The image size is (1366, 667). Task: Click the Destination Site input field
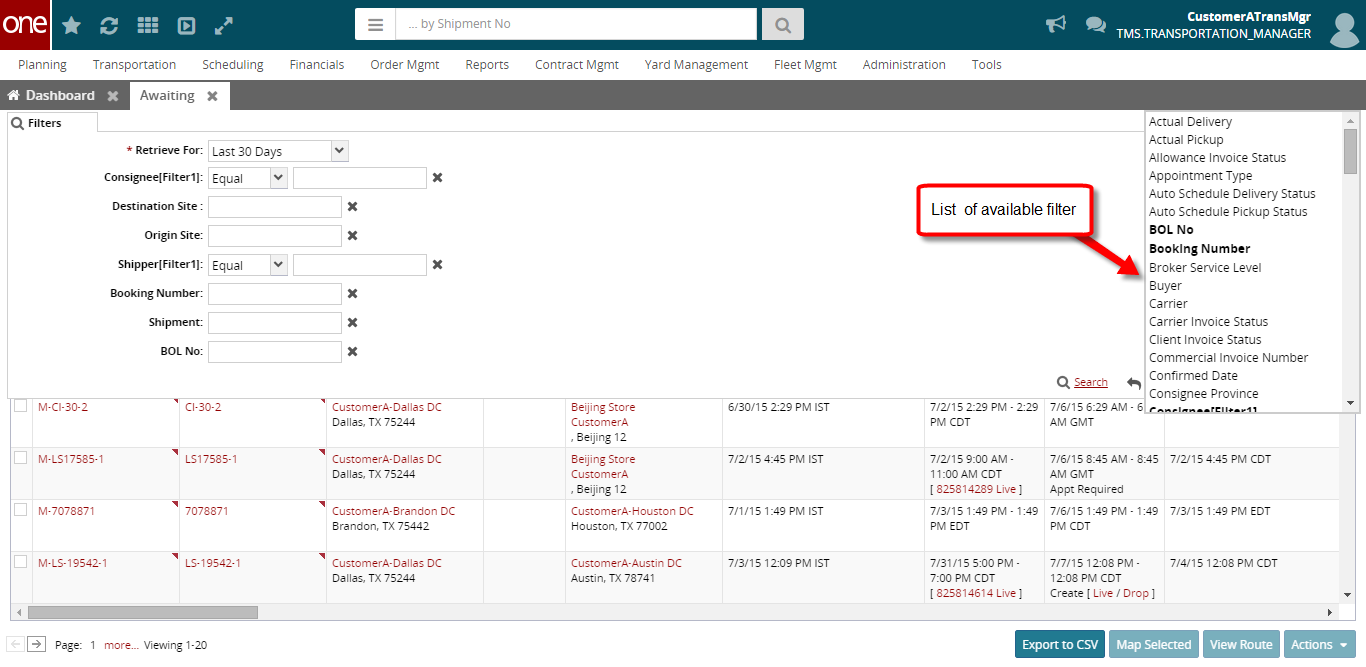click(x=275, y=207)
